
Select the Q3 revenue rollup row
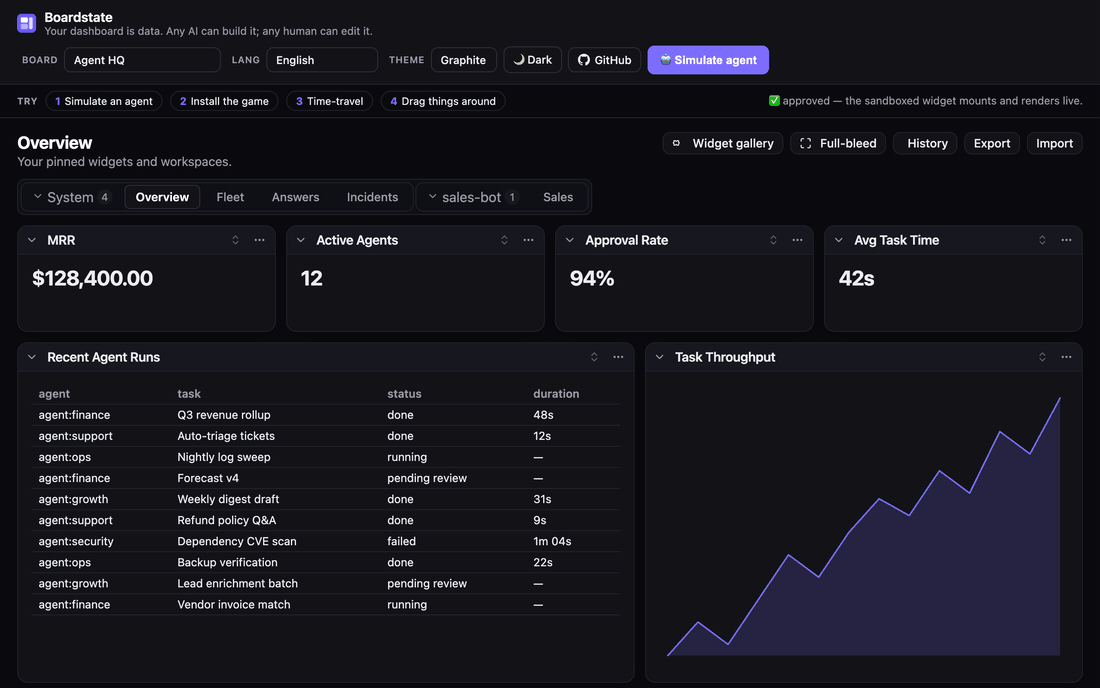326,414
